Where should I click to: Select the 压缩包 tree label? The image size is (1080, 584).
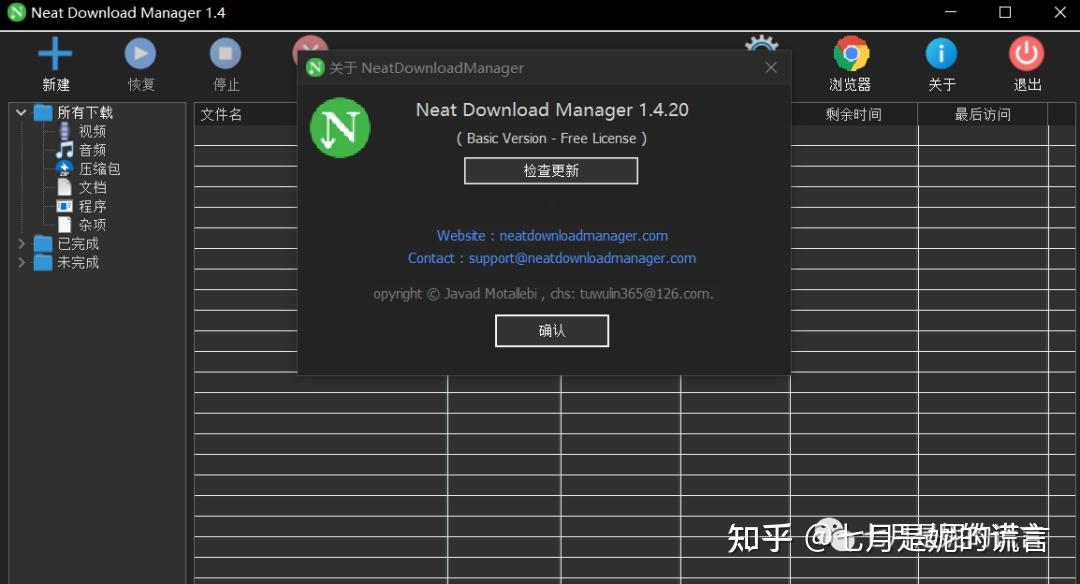coord(99,169)
